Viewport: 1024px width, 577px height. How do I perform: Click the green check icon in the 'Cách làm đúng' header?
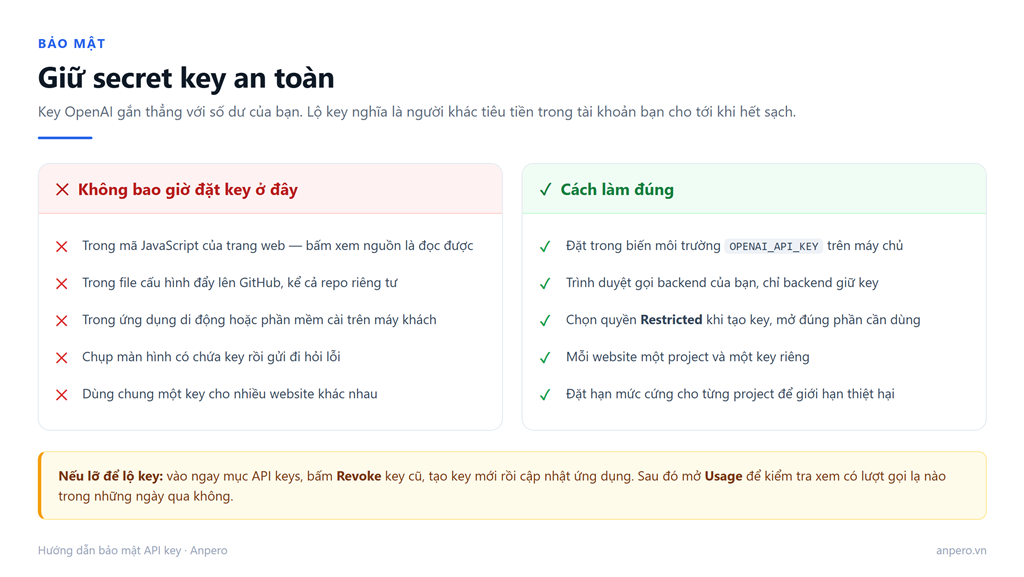pyautogui.click(x=545, y=190)
